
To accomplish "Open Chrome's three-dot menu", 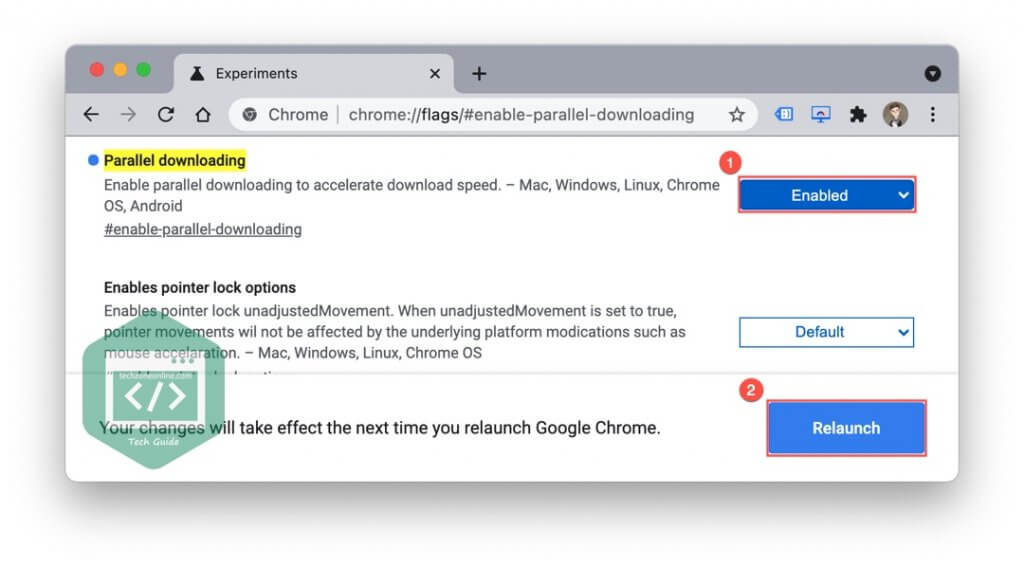I will [933, 115].
